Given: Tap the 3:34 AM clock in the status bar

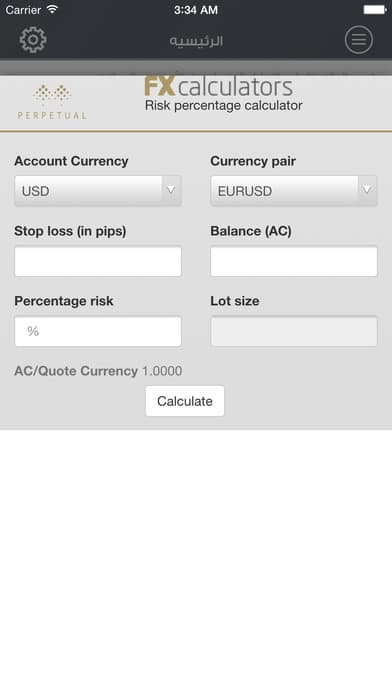Looking at the screenshot, I should coord(196,10).
